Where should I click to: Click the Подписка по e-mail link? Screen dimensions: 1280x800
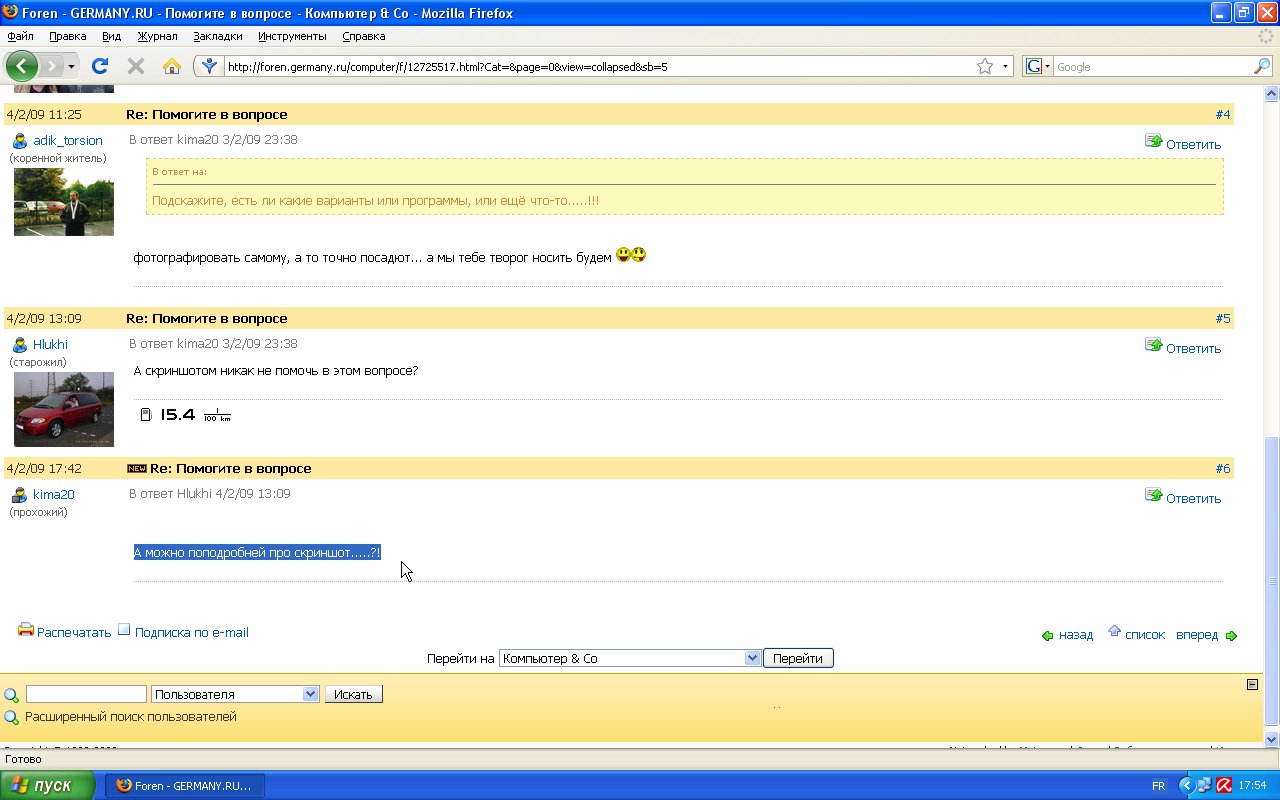pyautogui.click(x=192, y=632)
